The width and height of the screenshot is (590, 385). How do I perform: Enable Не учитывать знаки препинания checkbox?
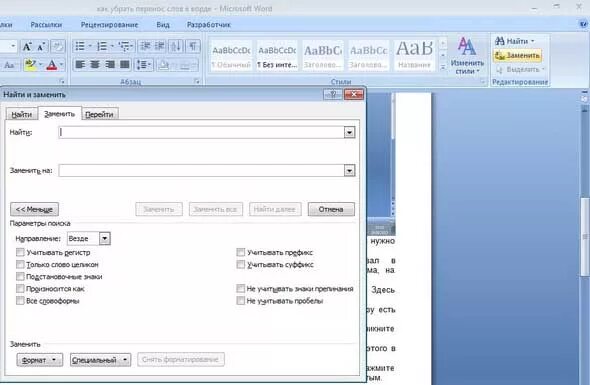(x=240, y=288)
